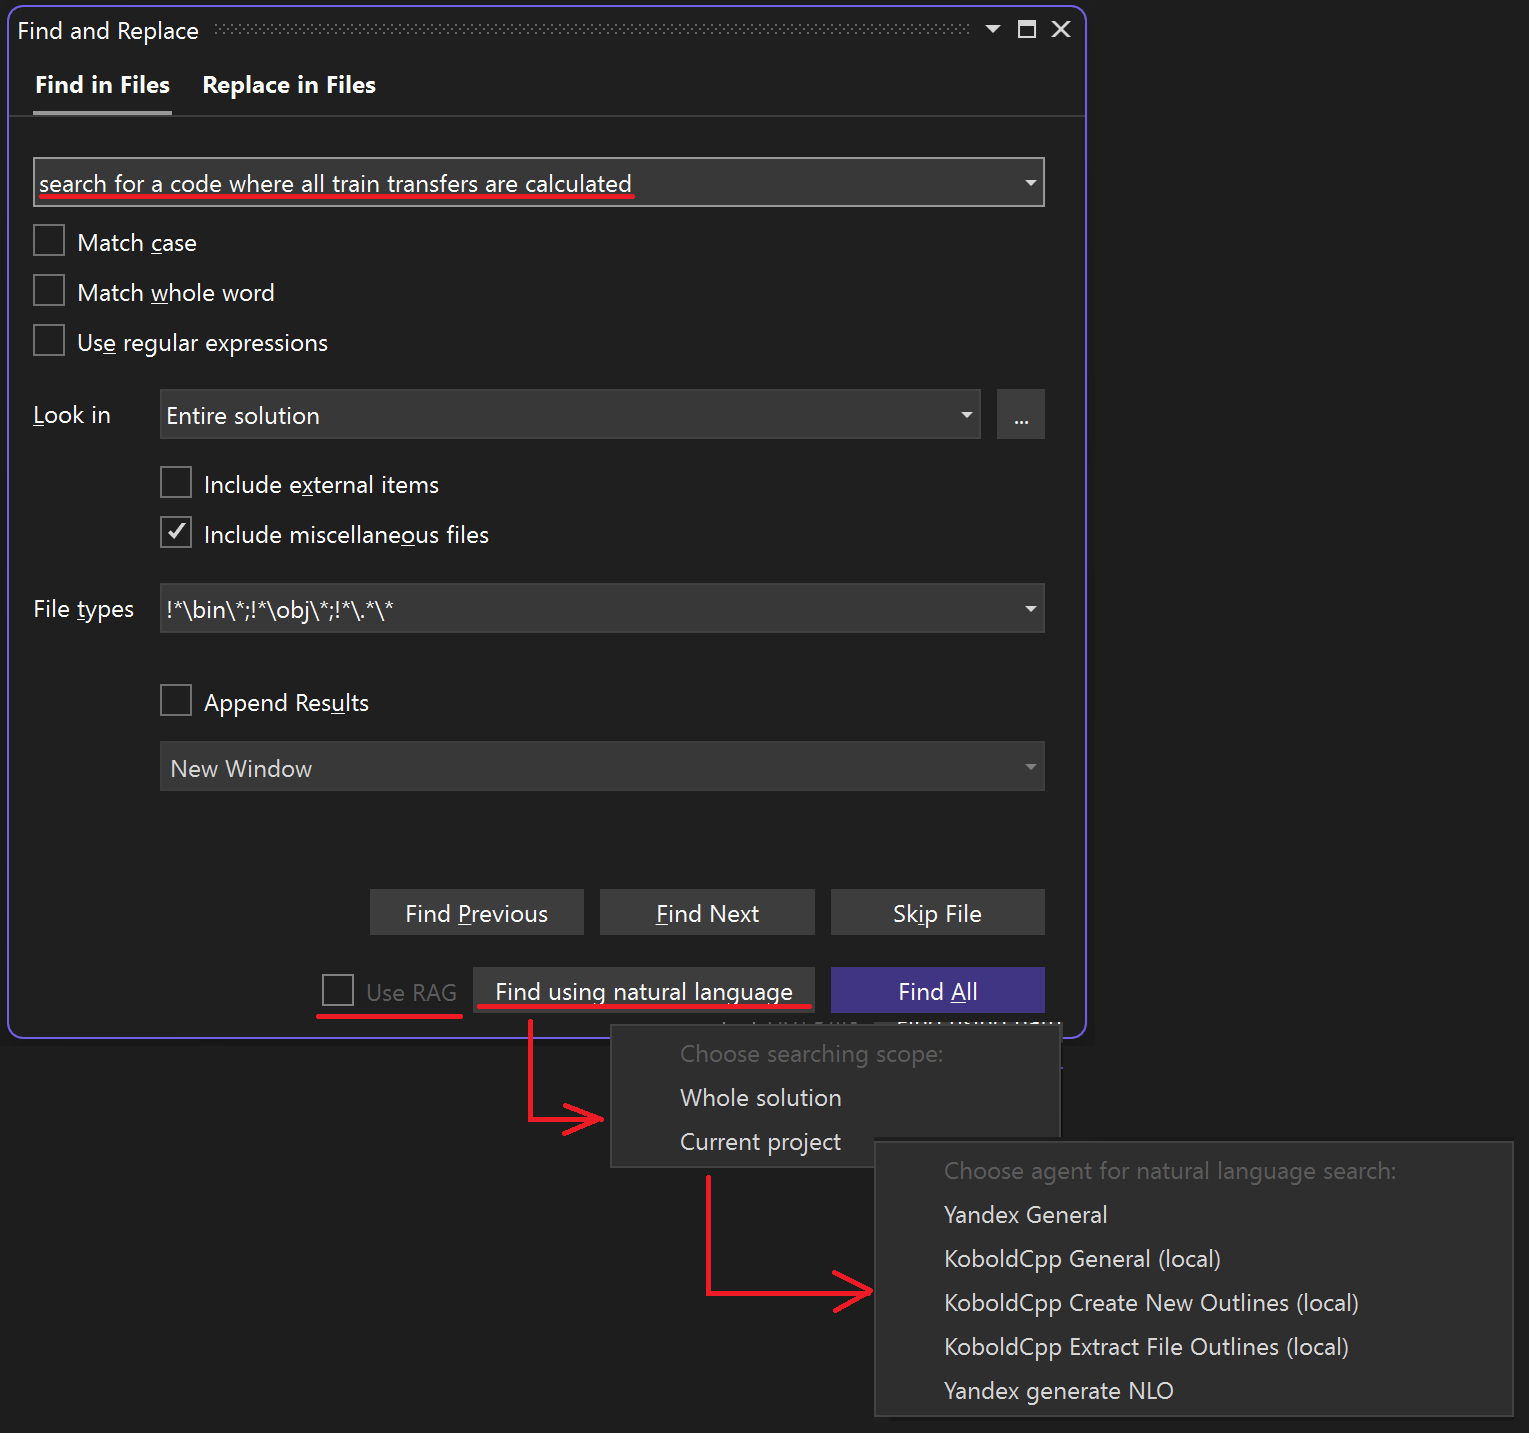This screenshot has width=1529, height=1433.
Task: Enable Match whole word option
Action: pos(49,290)
